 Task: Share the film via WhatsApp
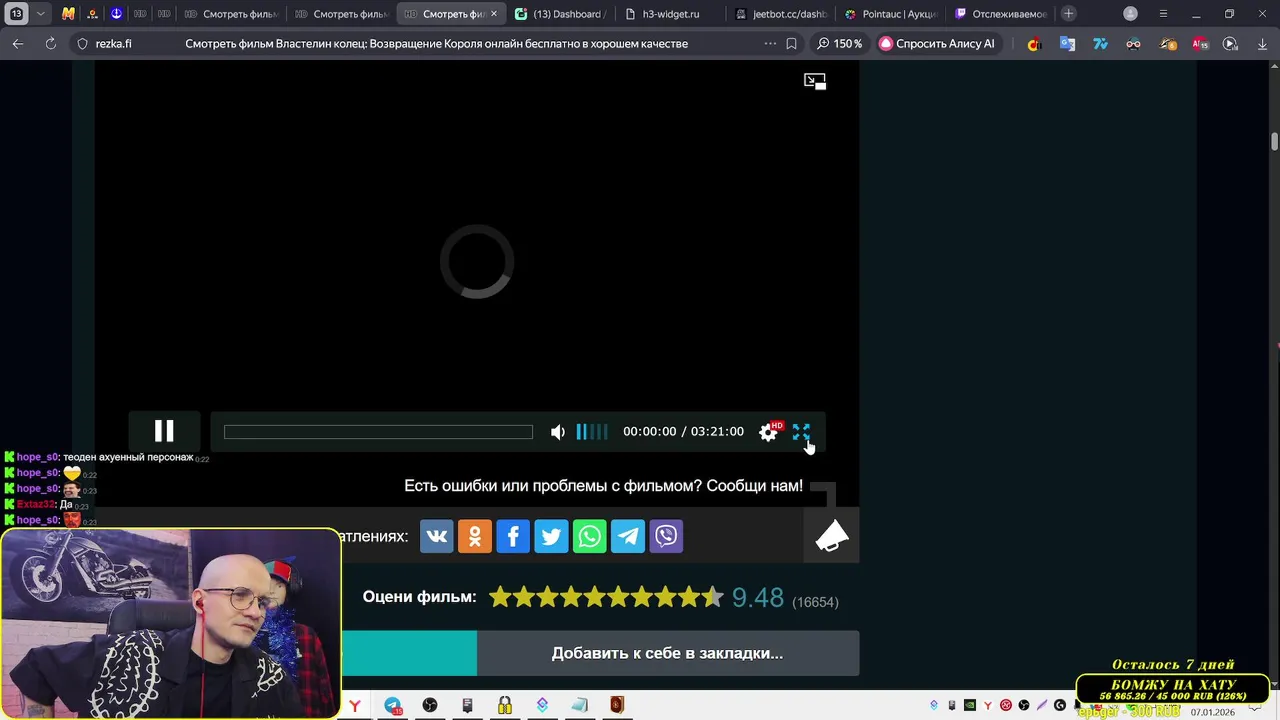(x=590, y=536)
